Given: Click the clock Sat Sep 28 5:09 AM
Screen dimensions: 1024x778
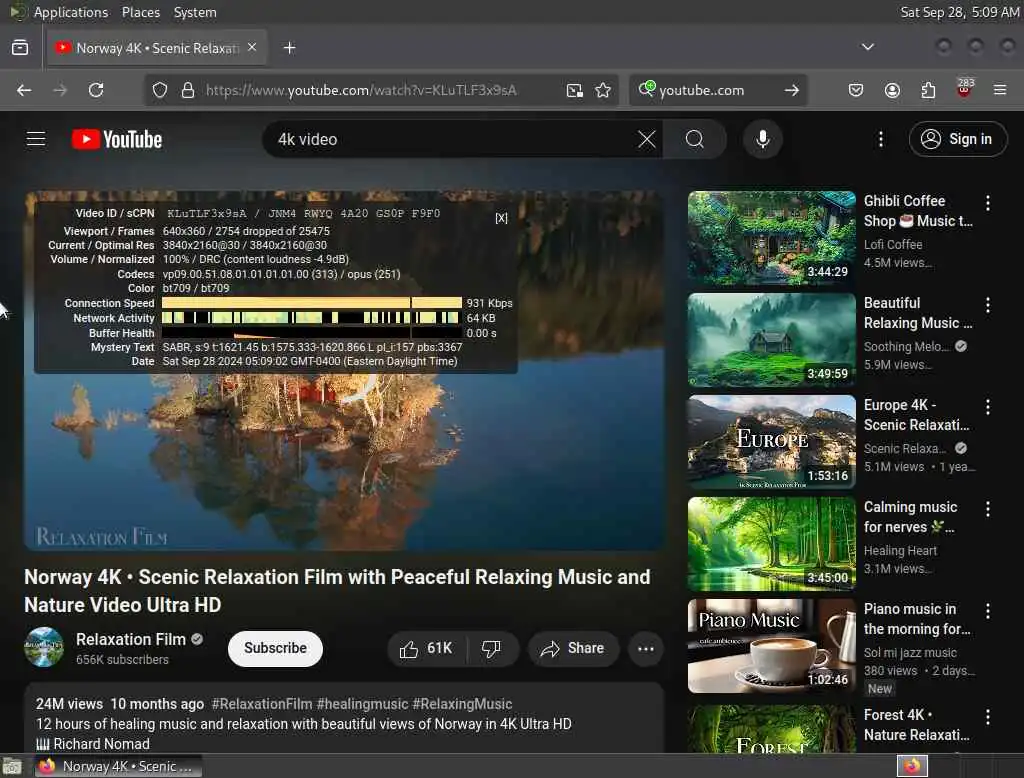Looking at the screenshot, I should pyautogui.click(x=959, y=12).
